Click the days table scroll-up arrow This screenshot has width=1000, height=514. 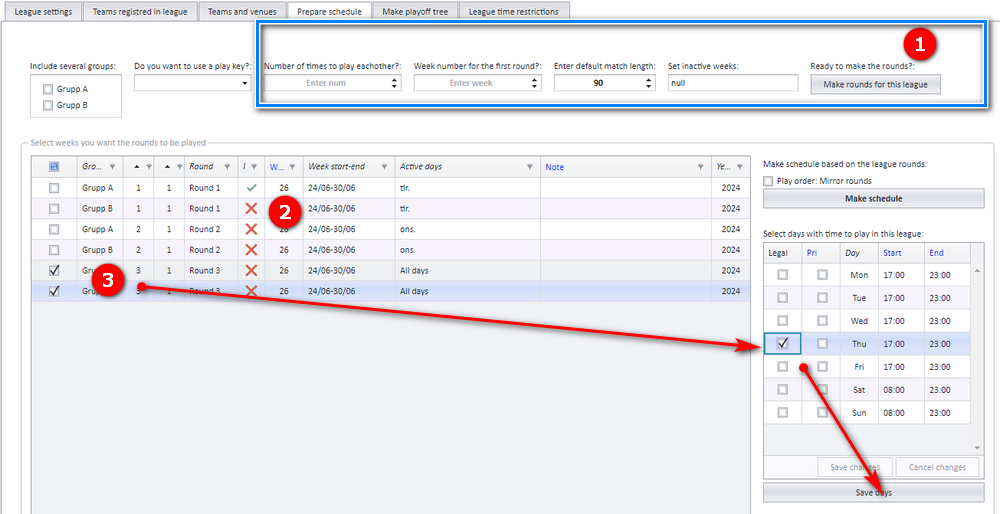[x=977, y=271]
